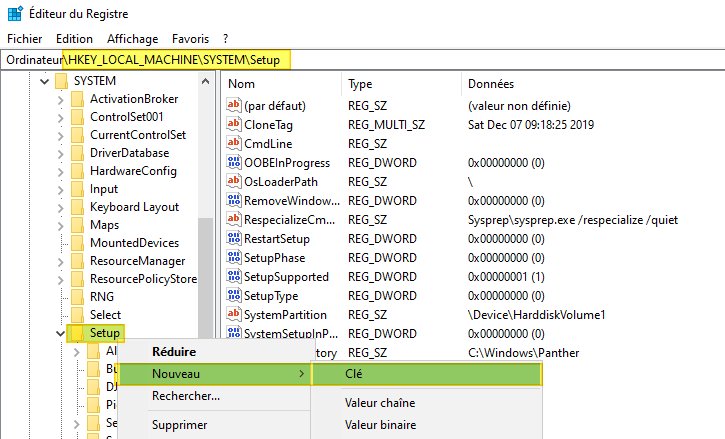Click the SetupType DWORD icon

(x=233, y=294)
